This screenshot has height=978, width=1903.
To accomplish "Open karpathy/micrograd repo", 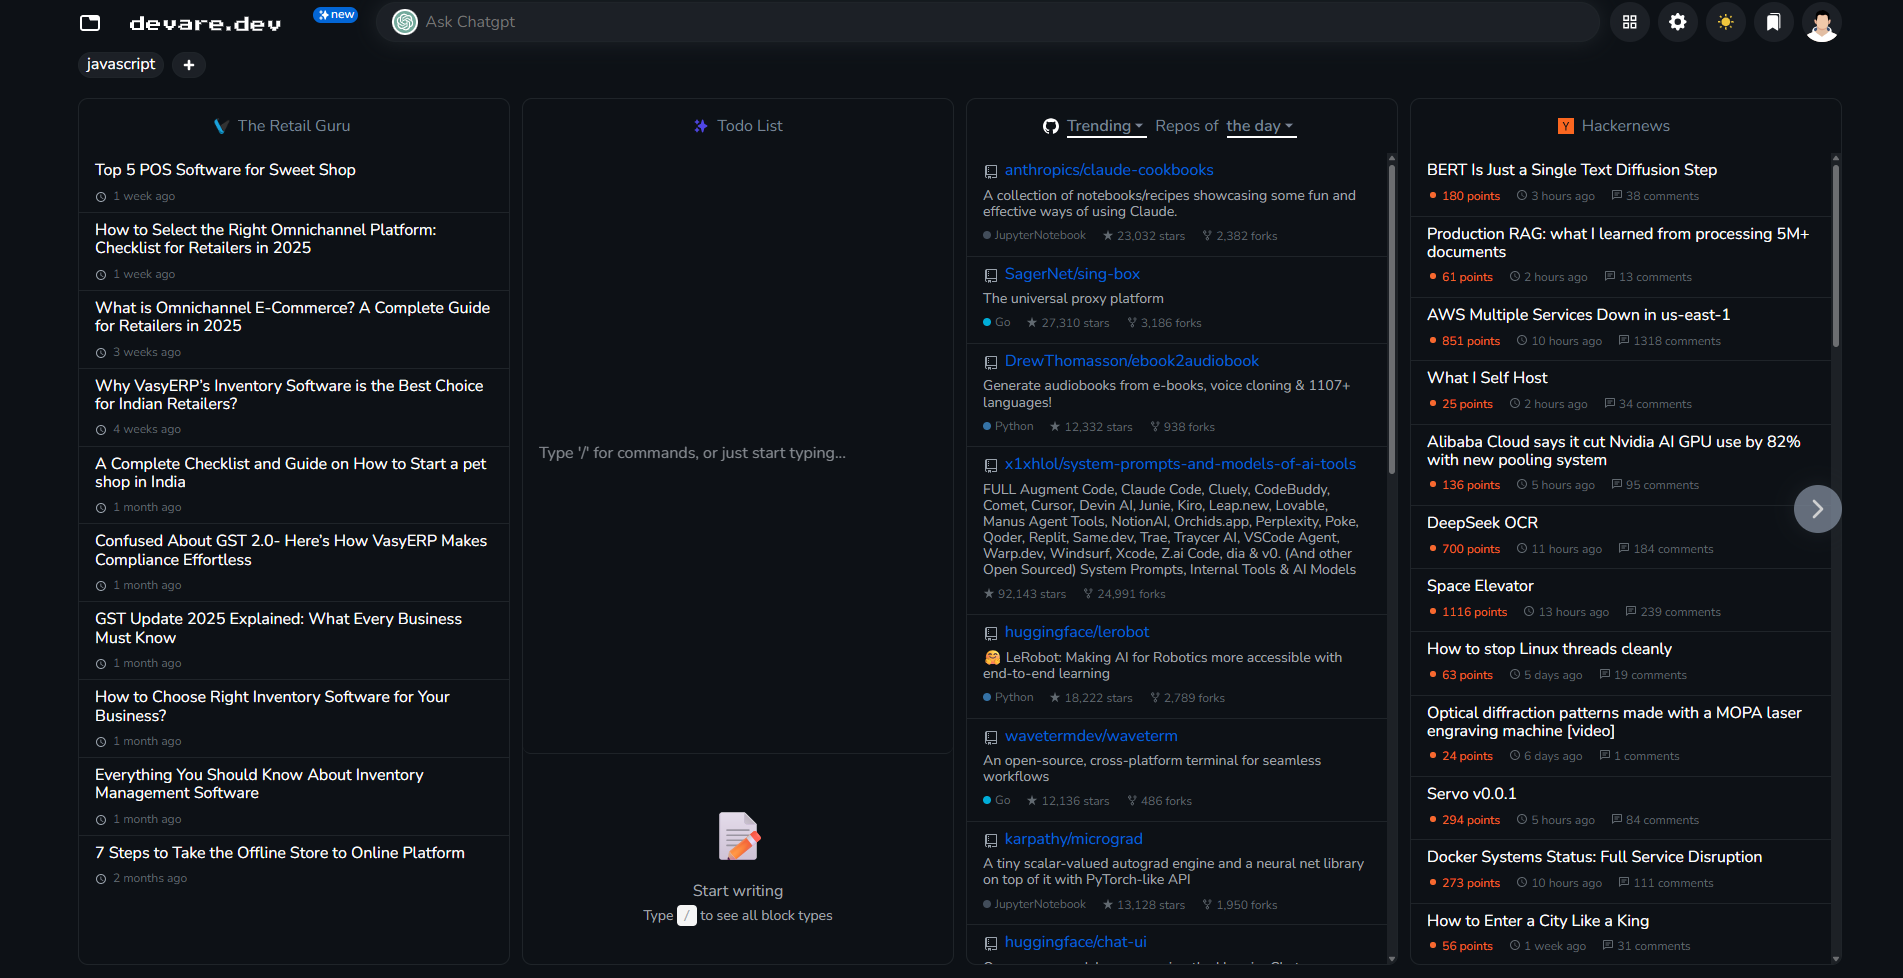I will click(x=1073, y=839).
